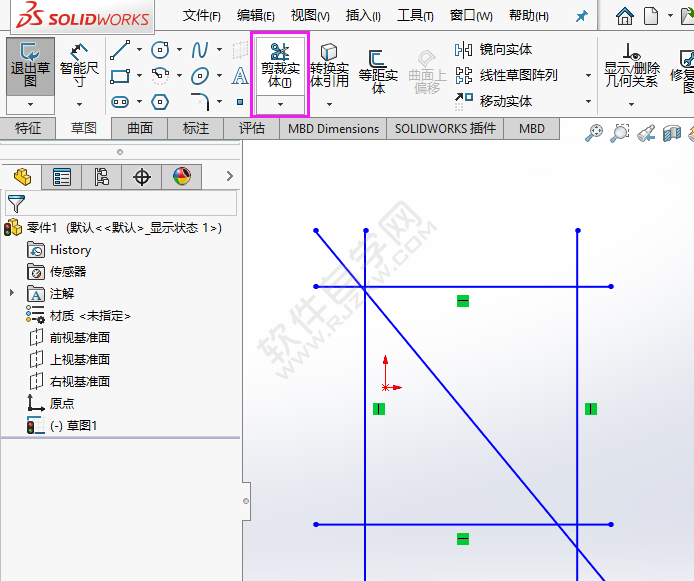Click the Home icon in title bar
This screenshot has height=581, width=694.
coord(625,16)
